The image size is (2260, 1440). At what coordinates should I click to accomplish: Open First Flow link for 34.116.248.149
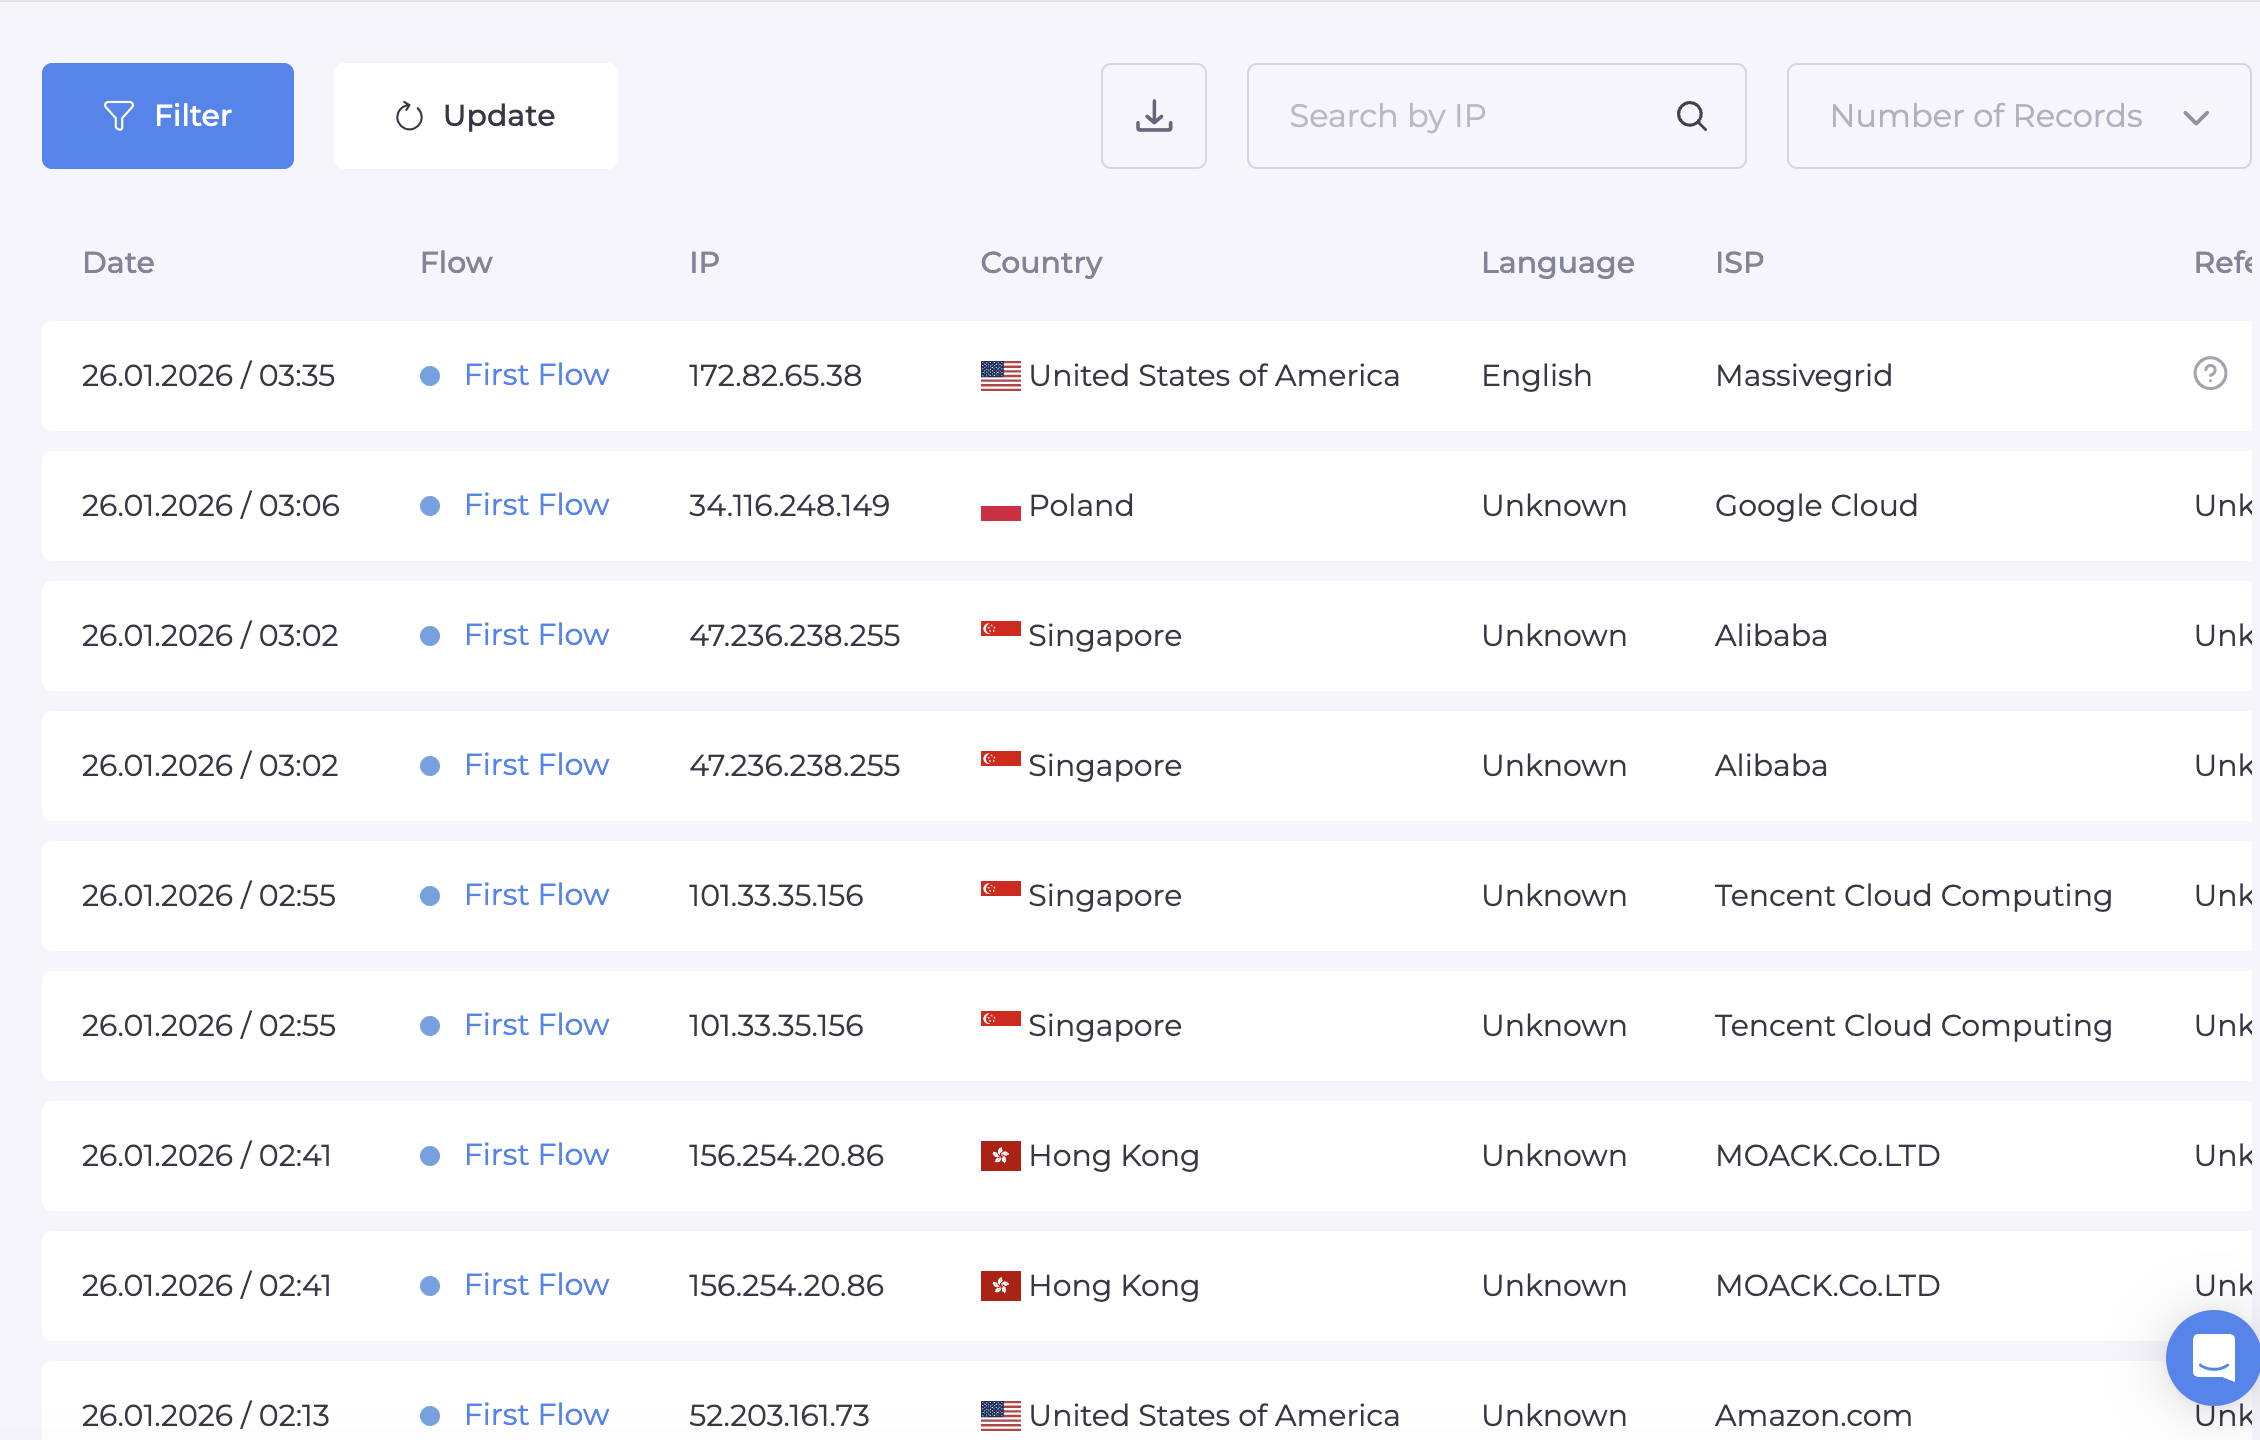(x=536, y=505)
